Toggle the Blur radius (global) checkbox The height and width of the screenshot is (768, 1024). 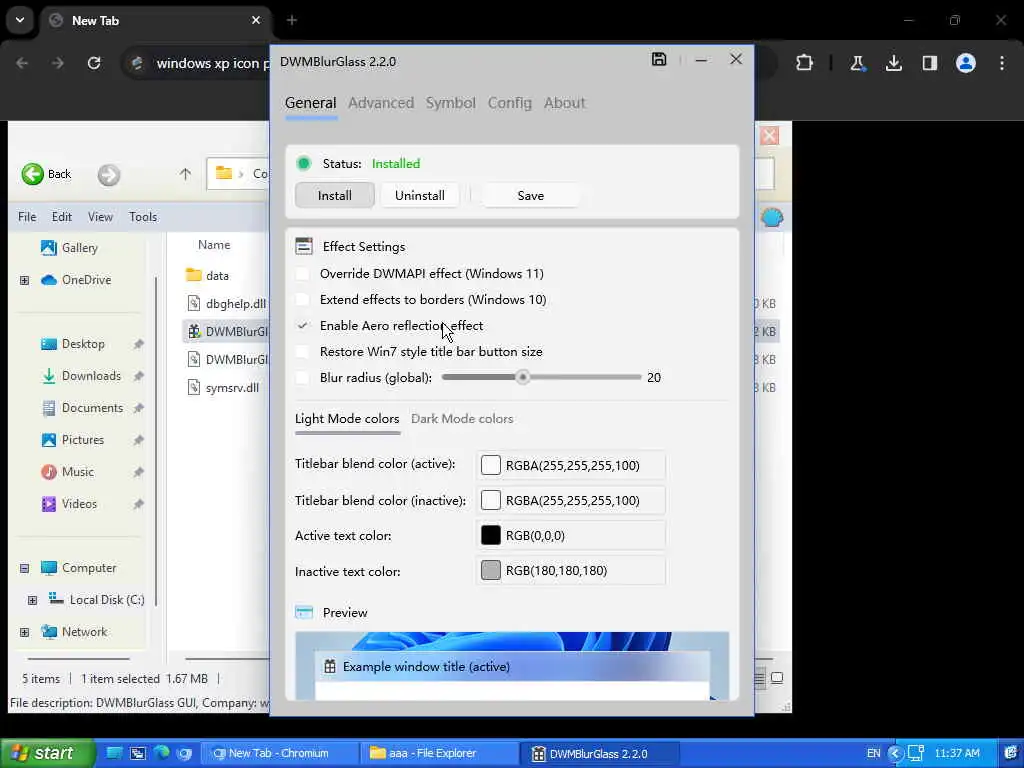302,377
